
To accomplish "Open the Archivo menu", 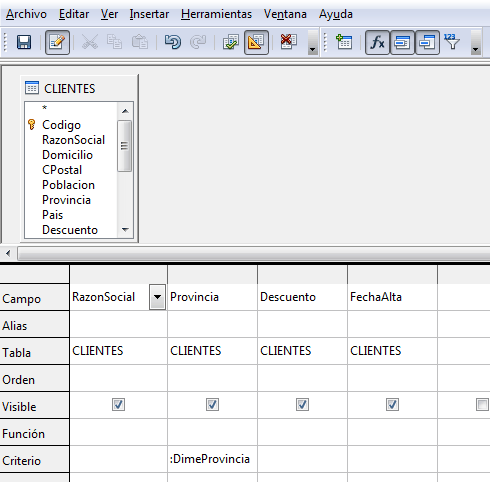I will click(x=26, y=14).
